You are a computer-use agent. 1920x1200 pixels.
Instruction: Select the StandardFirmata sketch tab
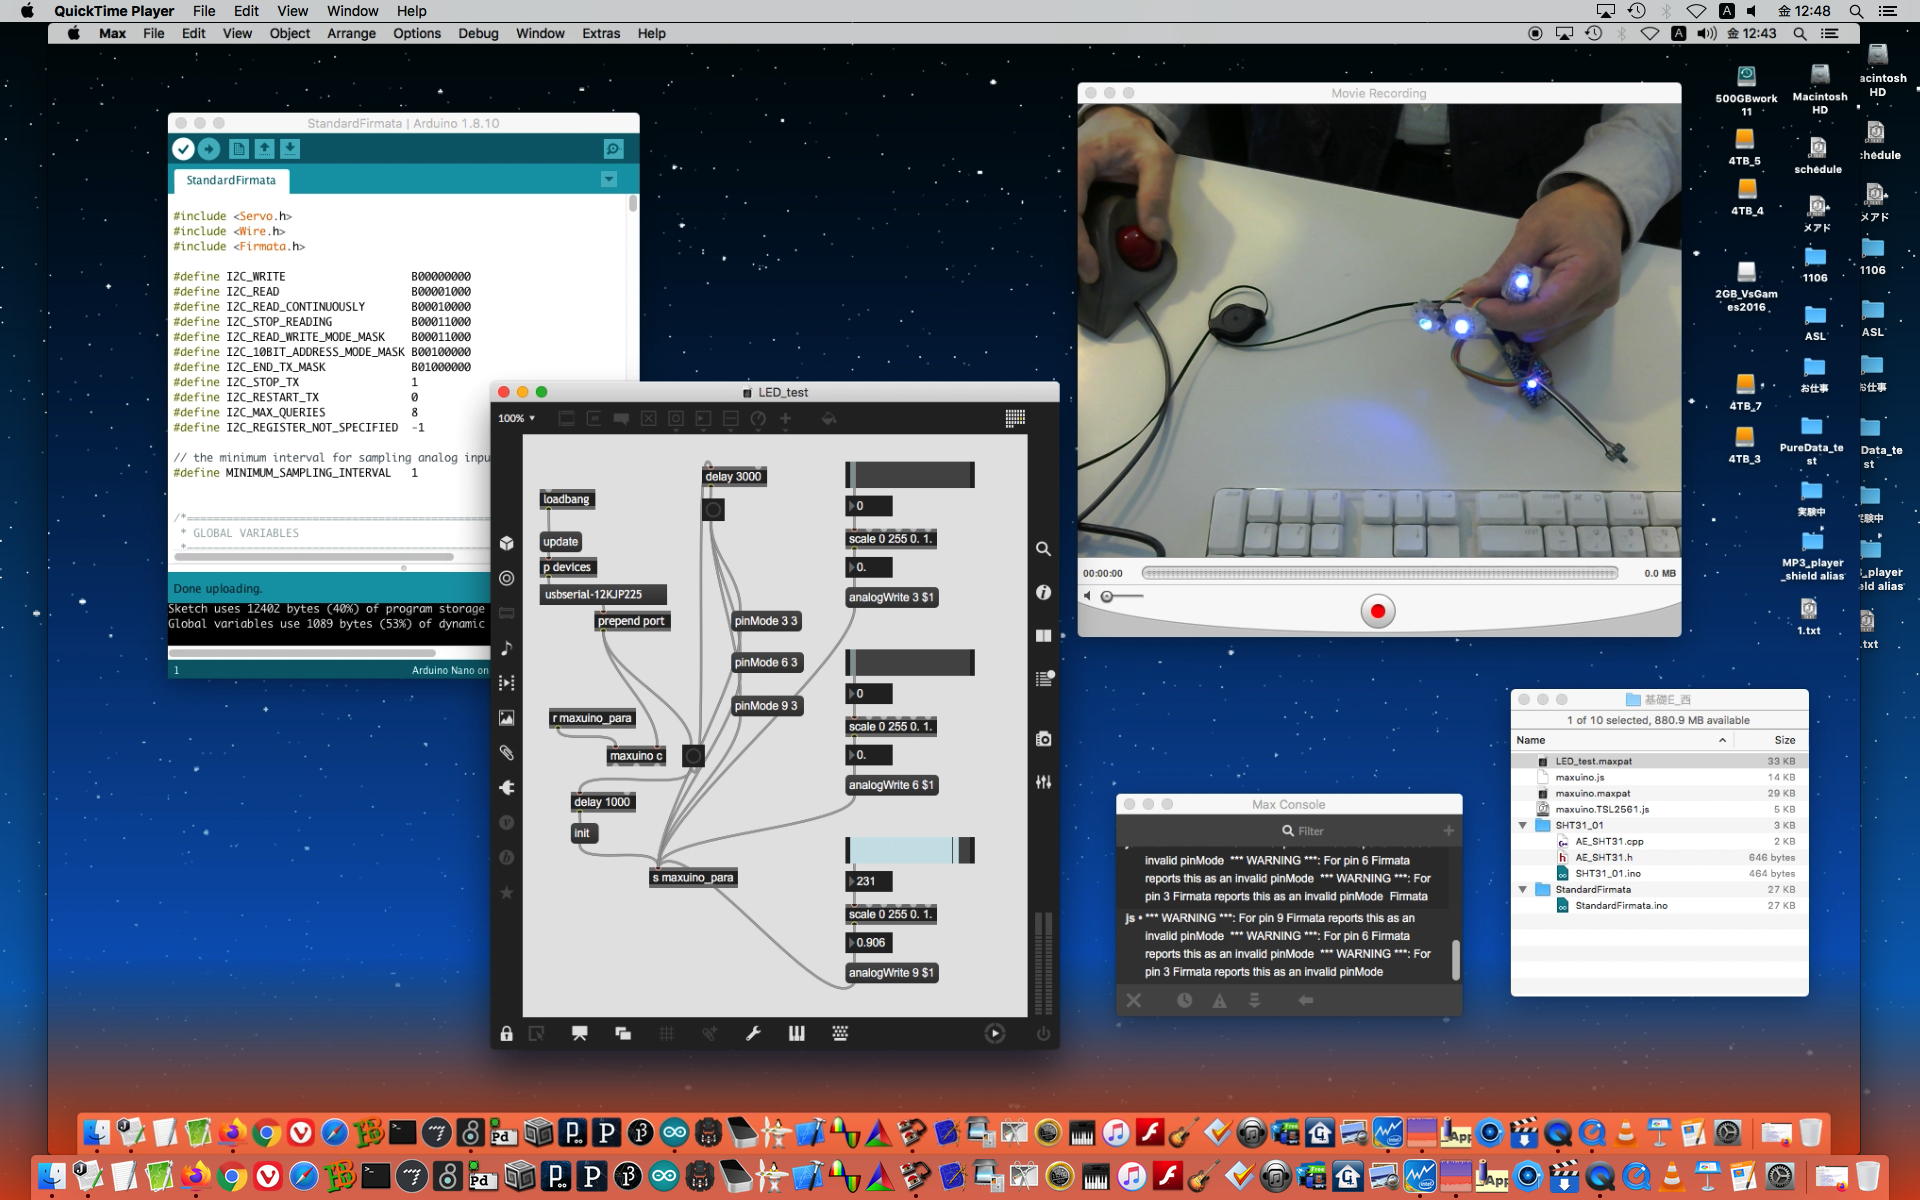(x=231, y=180)
